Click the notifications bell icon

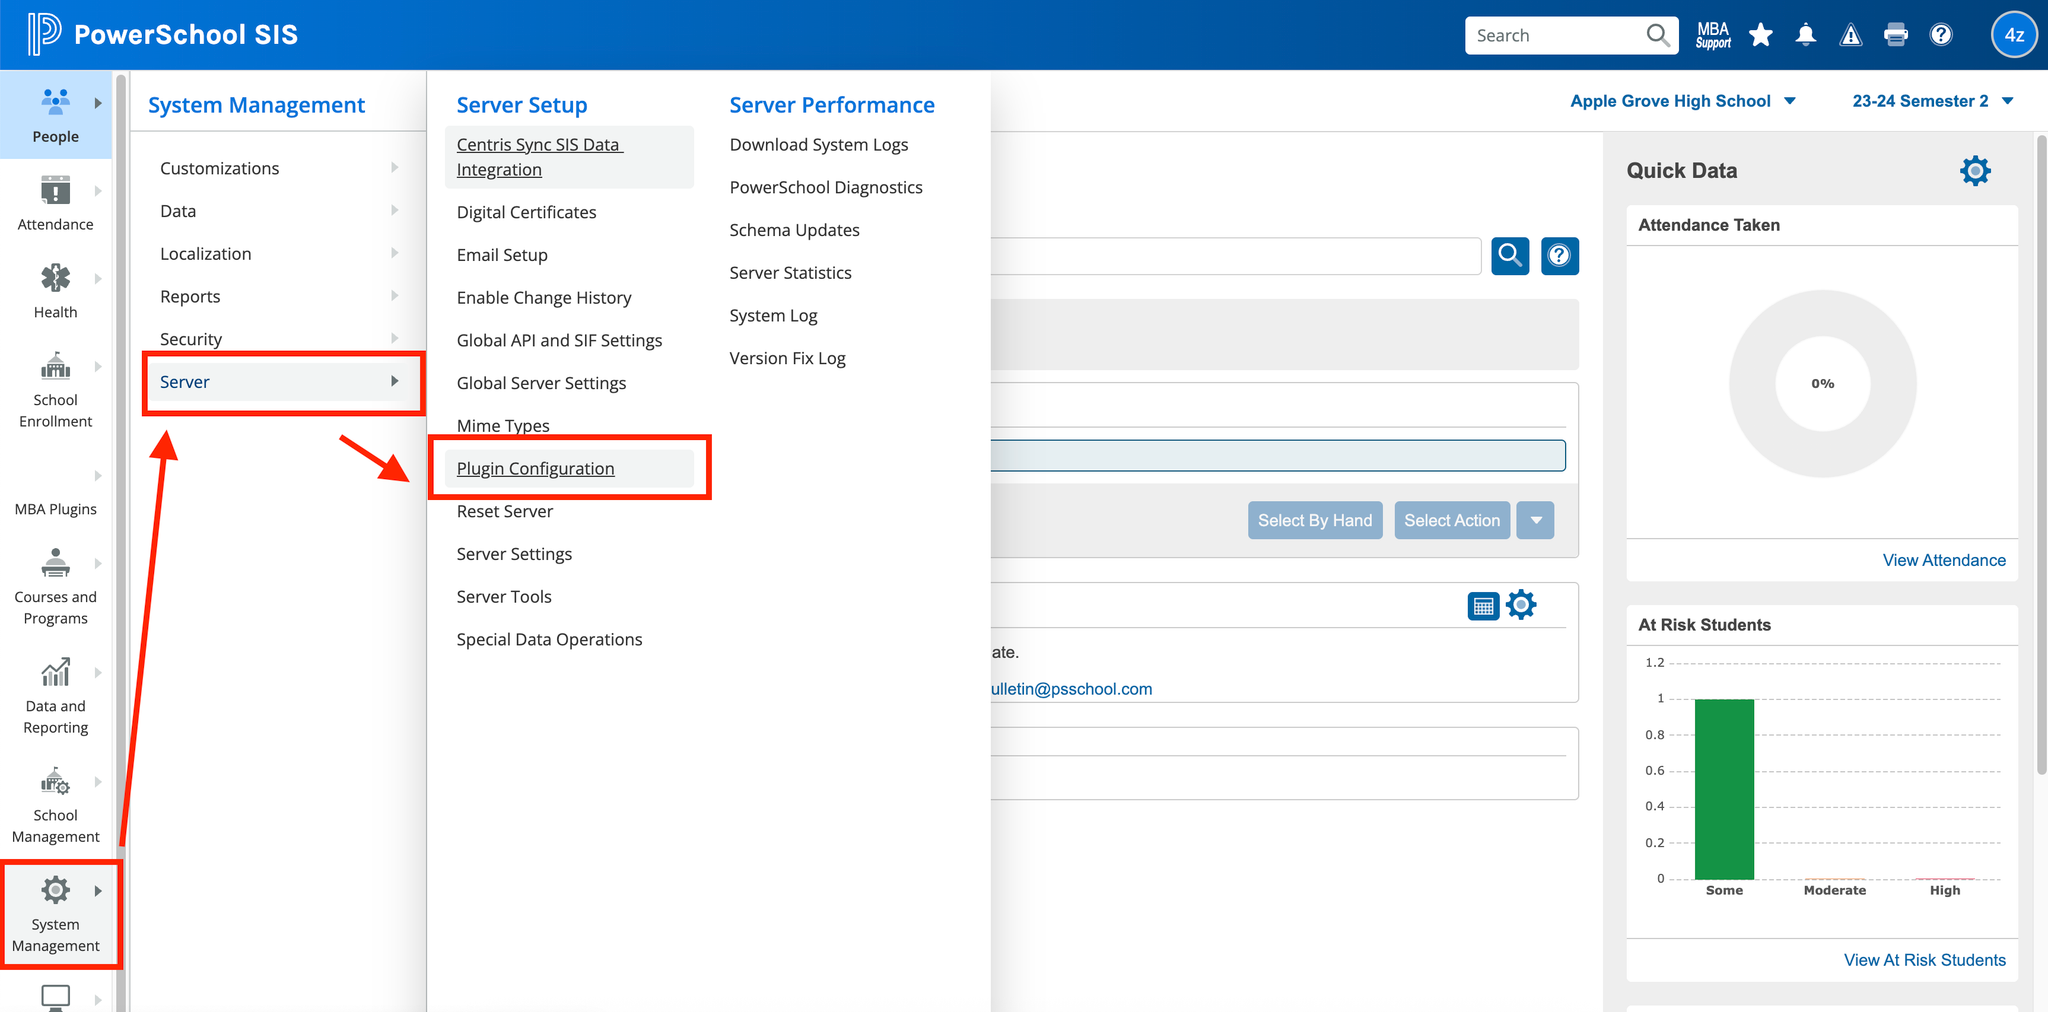1806,36
